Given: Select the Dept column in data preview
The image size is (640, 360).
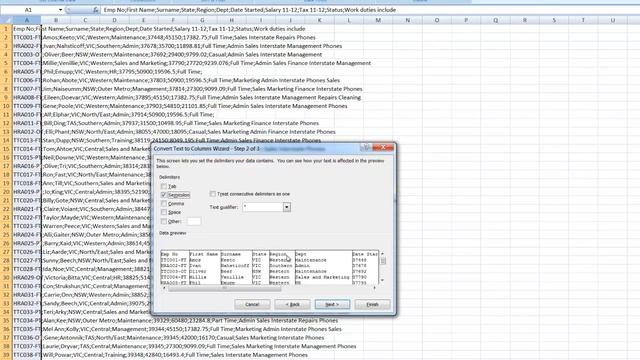Looking at the screenshot, I should click(x=323, y=267).
